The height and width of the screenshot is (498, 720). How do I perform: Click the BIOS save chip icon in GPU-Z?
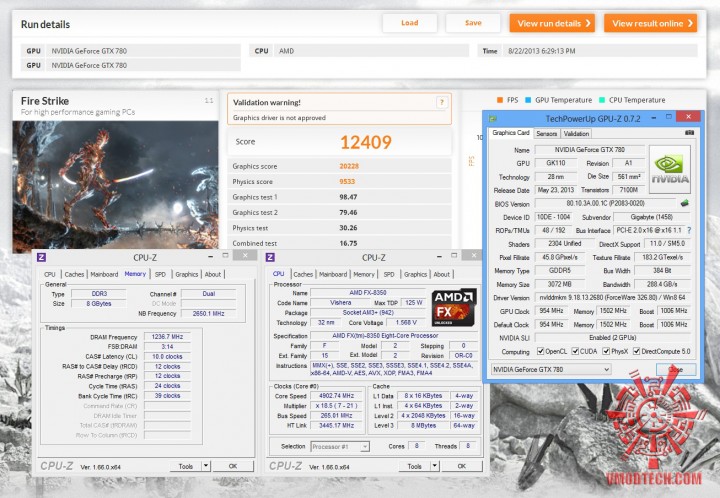tap(684, 203)
